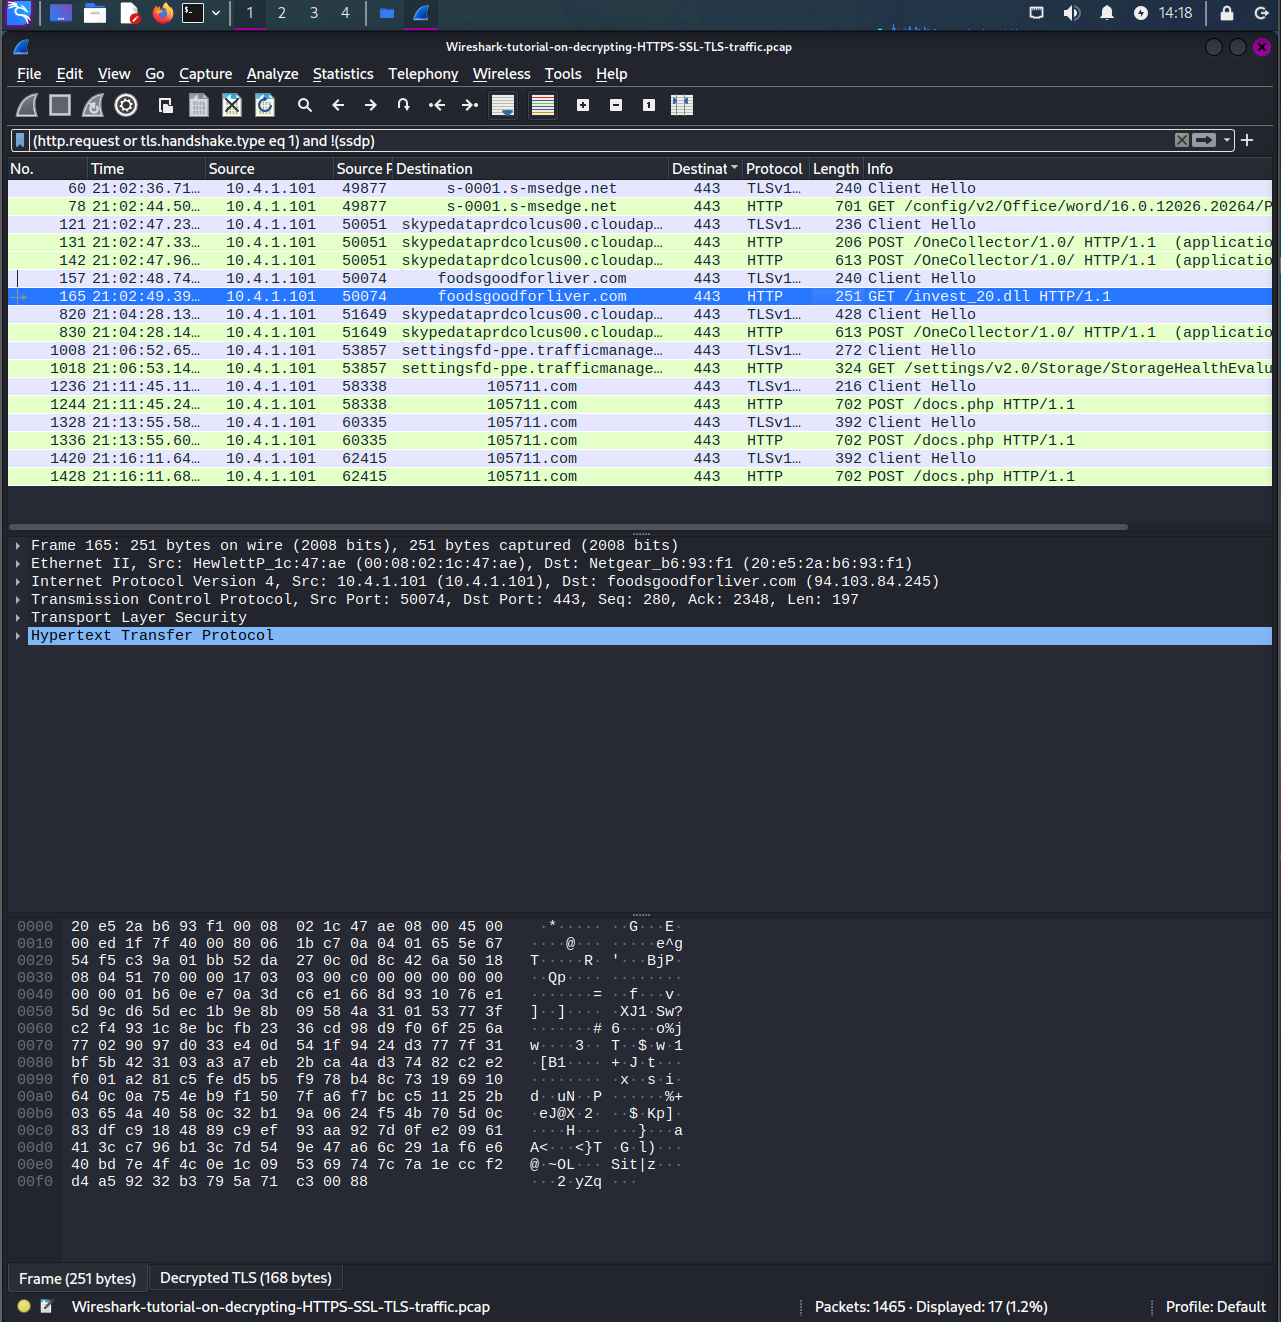Image resolution: width=1281 pixels, height=1322 pixels.
Task: Open the Tools menu
Action: coord(563,74)
